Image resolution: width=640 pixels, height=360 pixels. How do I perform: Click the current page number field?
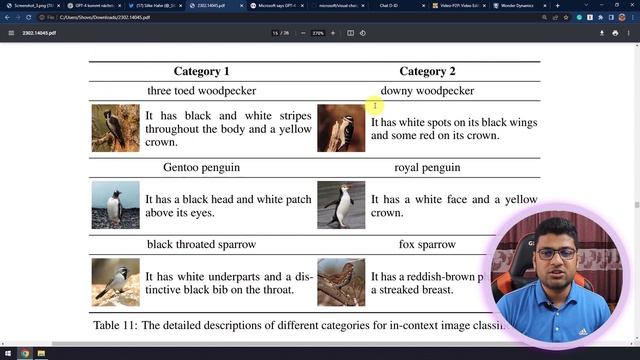point(275,33)
